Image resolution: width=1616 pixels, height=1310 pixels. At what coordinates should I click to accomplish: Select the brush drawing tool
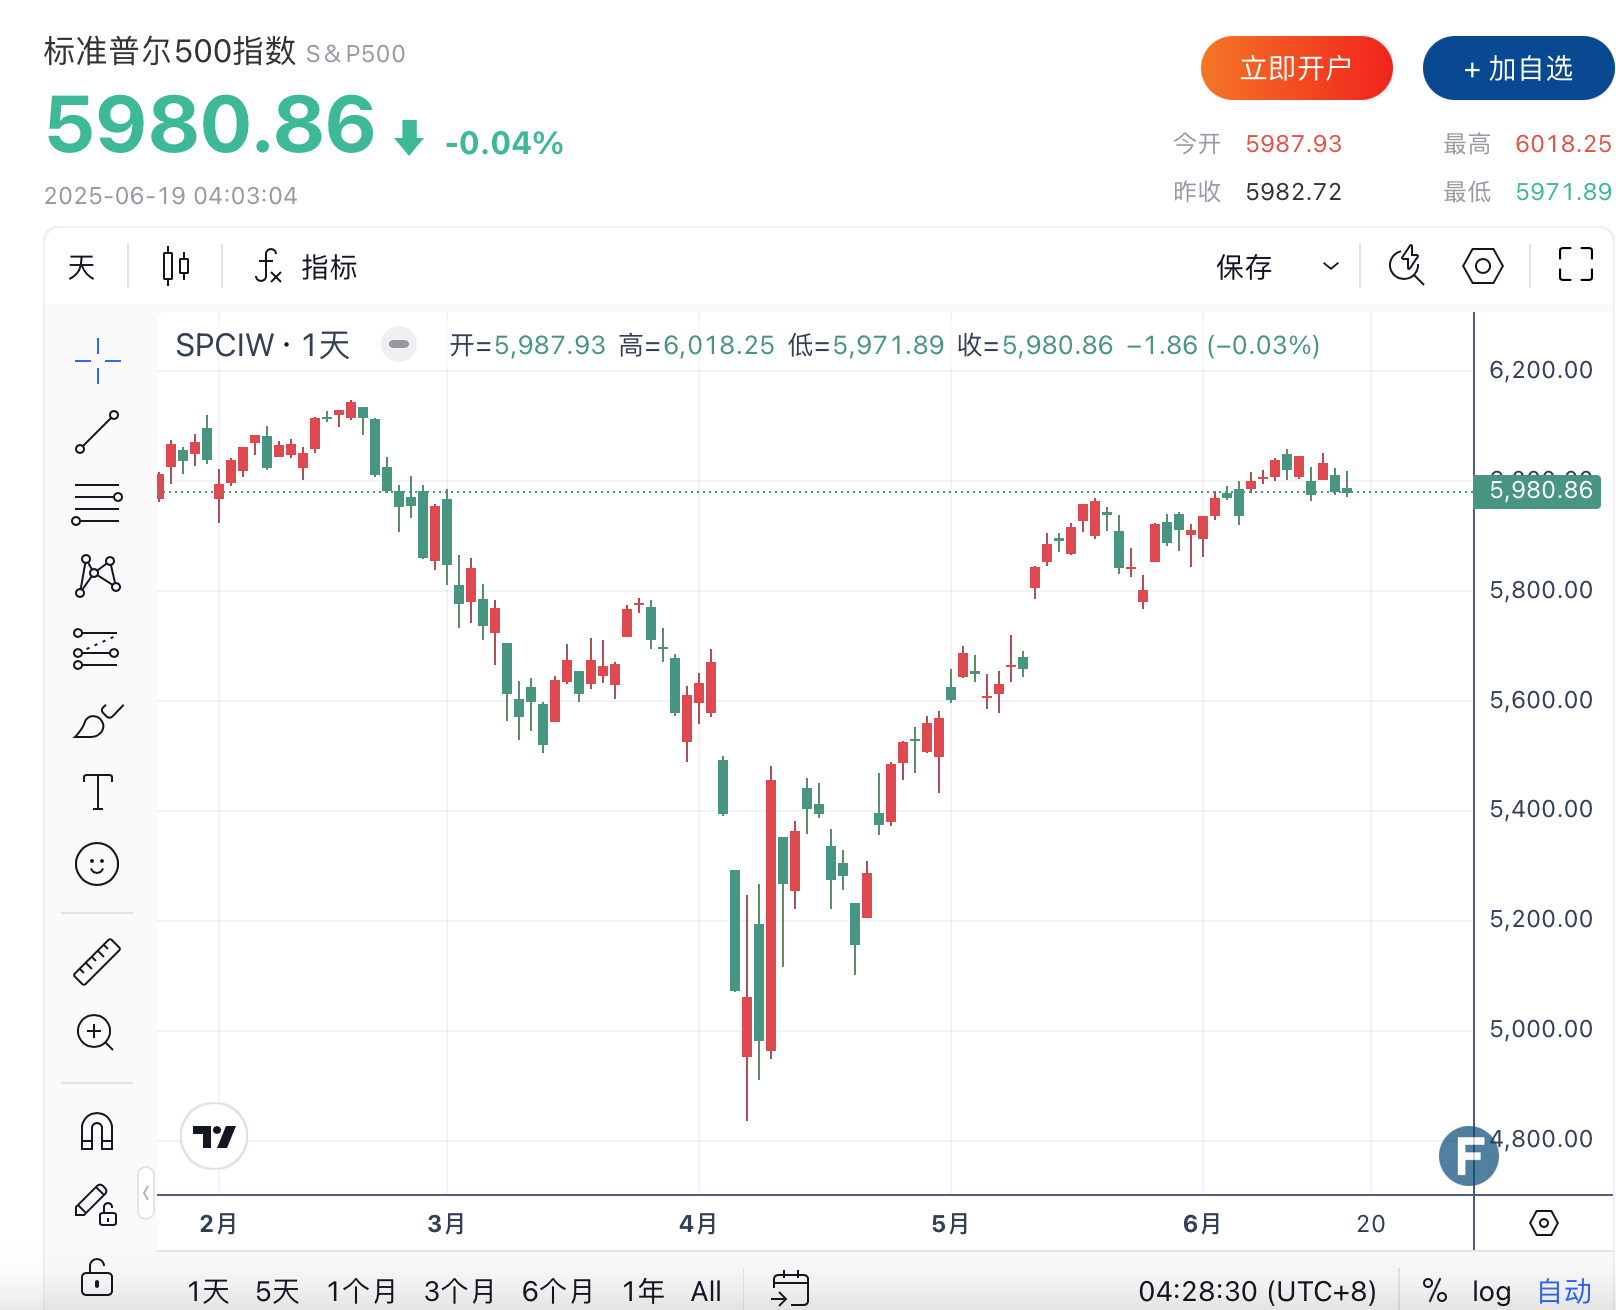coord(97,720)
